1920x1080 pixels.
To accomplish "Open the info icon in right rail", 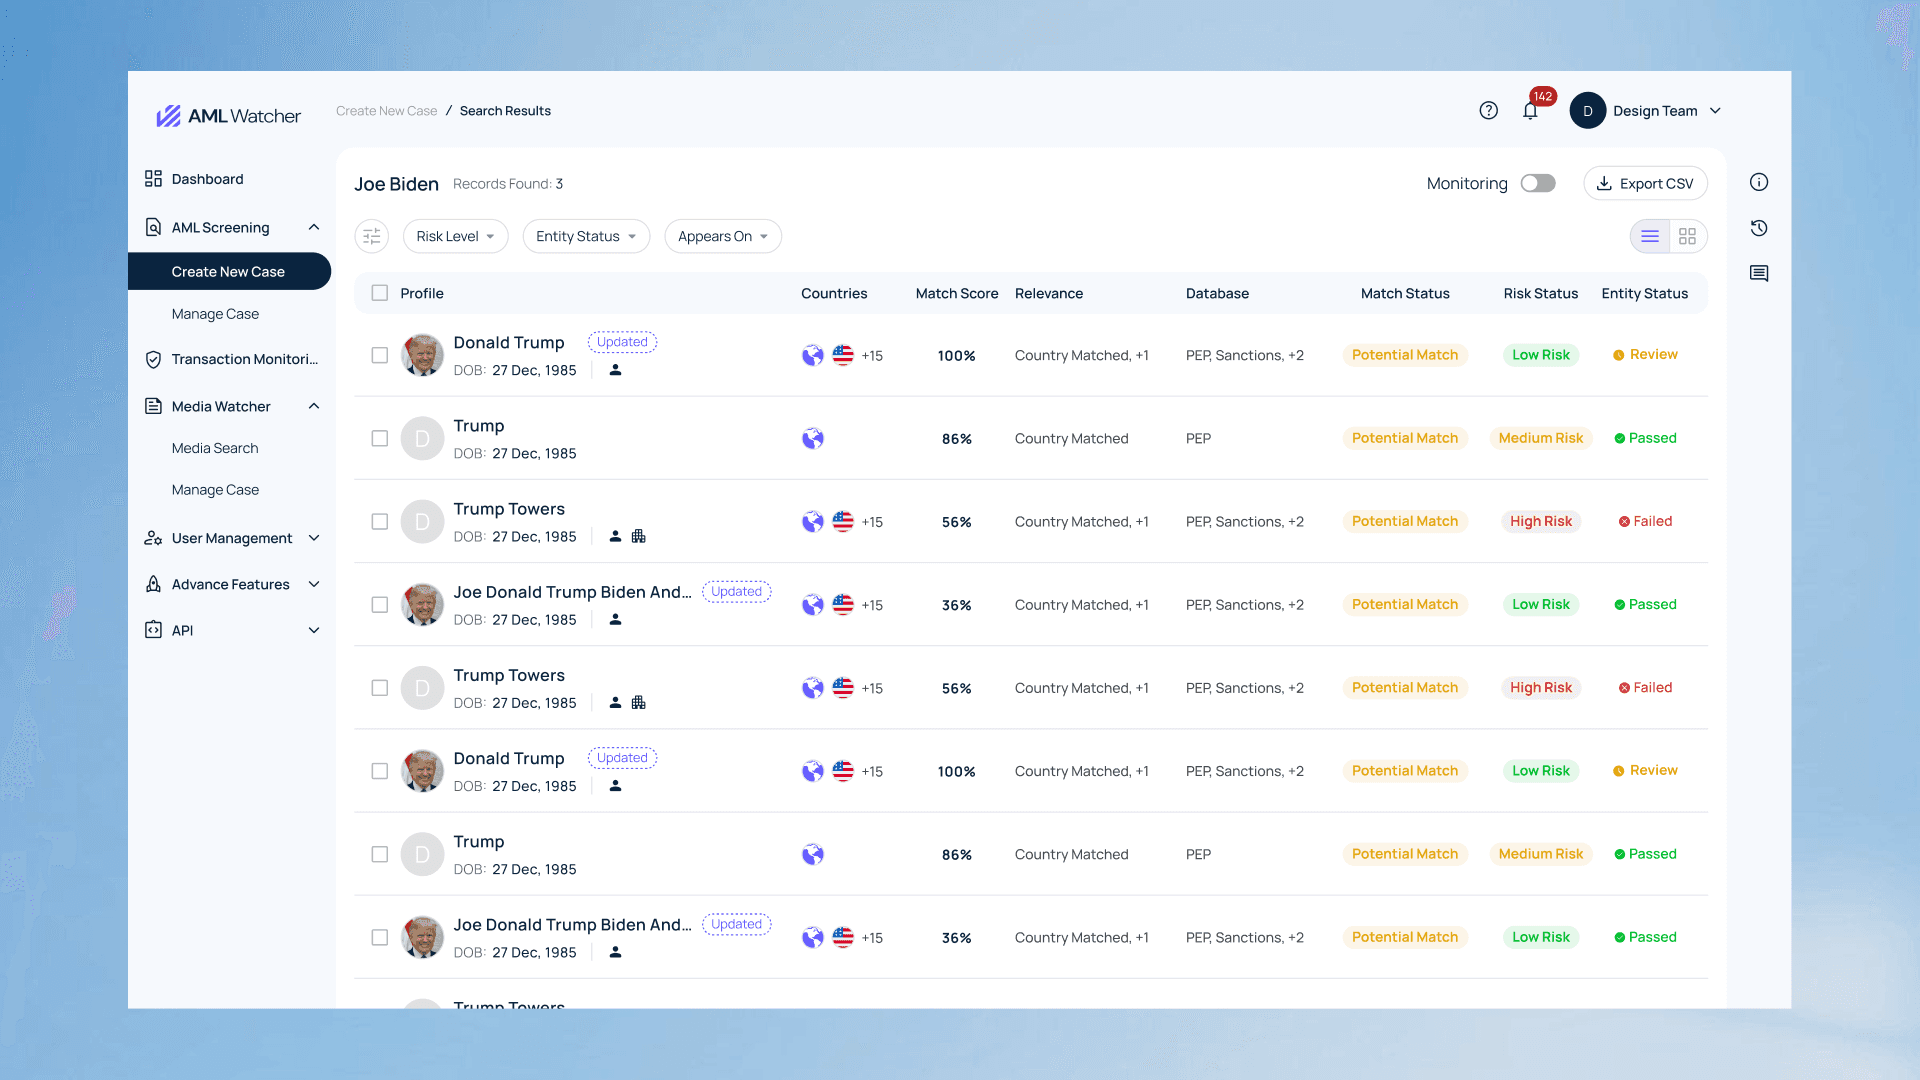I will (1759, 182).
